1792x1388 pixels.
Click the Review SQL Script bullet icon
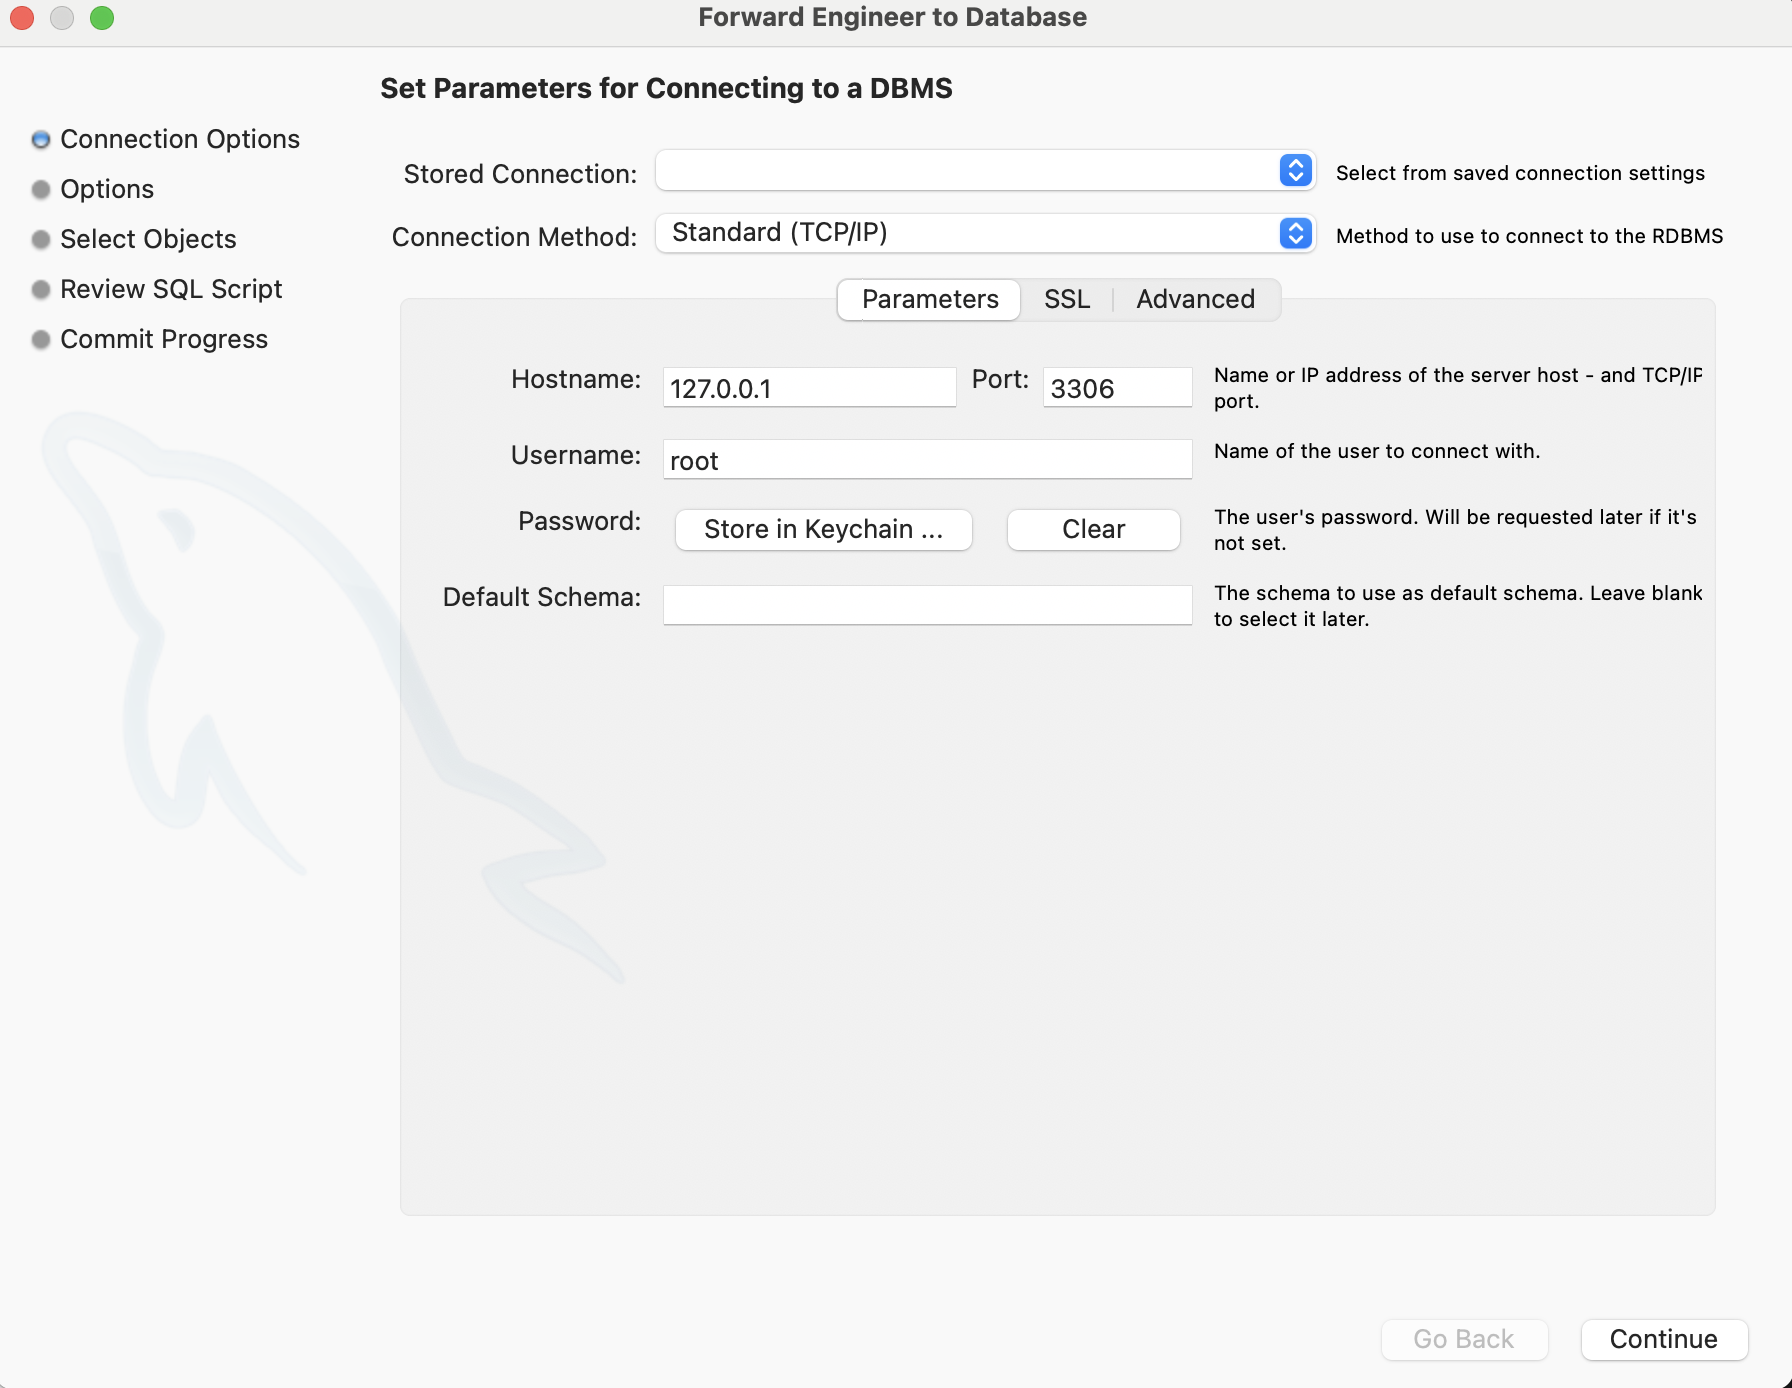41,290
